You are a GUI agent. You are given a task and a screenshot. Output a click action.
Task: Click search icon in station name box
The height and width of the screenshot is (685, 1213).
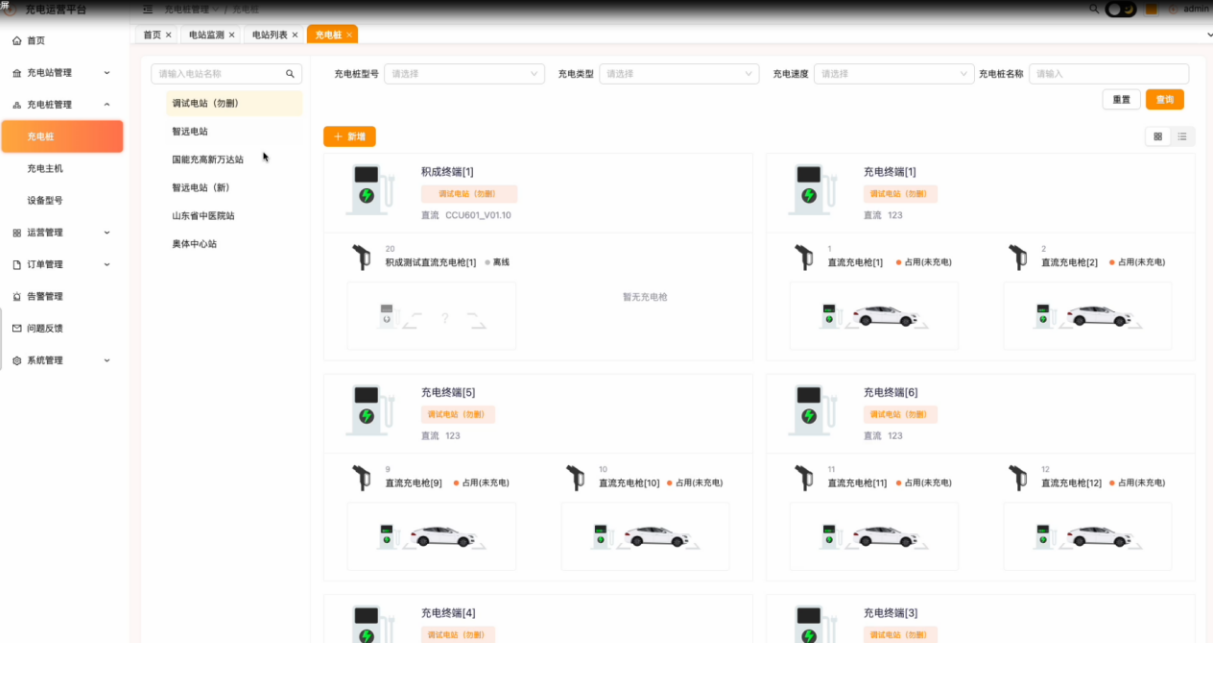pos(290,74)
